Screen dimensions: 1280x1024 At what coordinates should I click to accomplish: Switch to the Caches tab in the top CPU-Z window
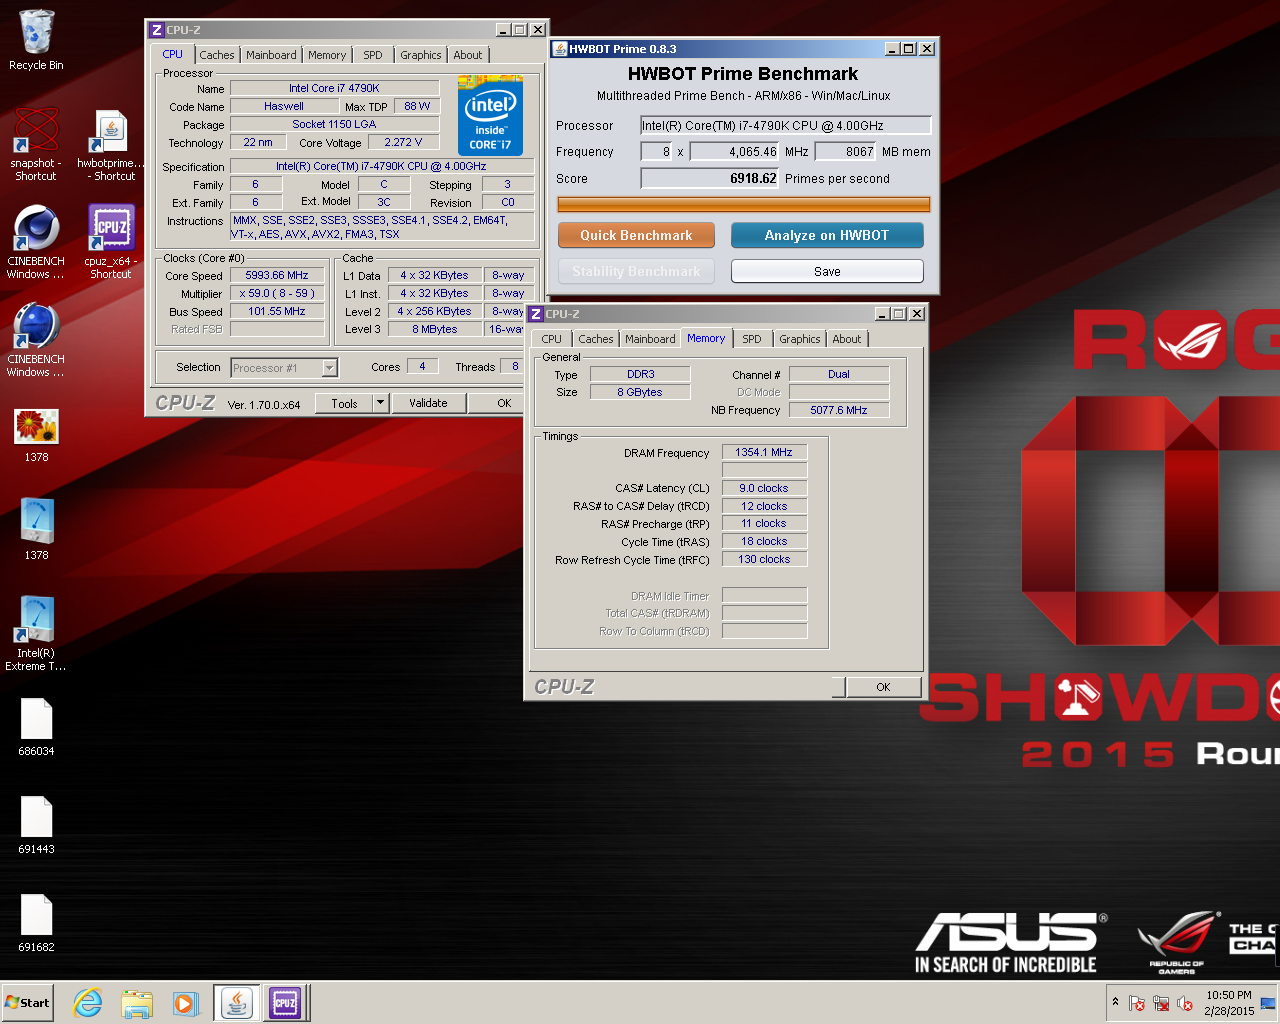pyautogui.click(x=216, y=55)
